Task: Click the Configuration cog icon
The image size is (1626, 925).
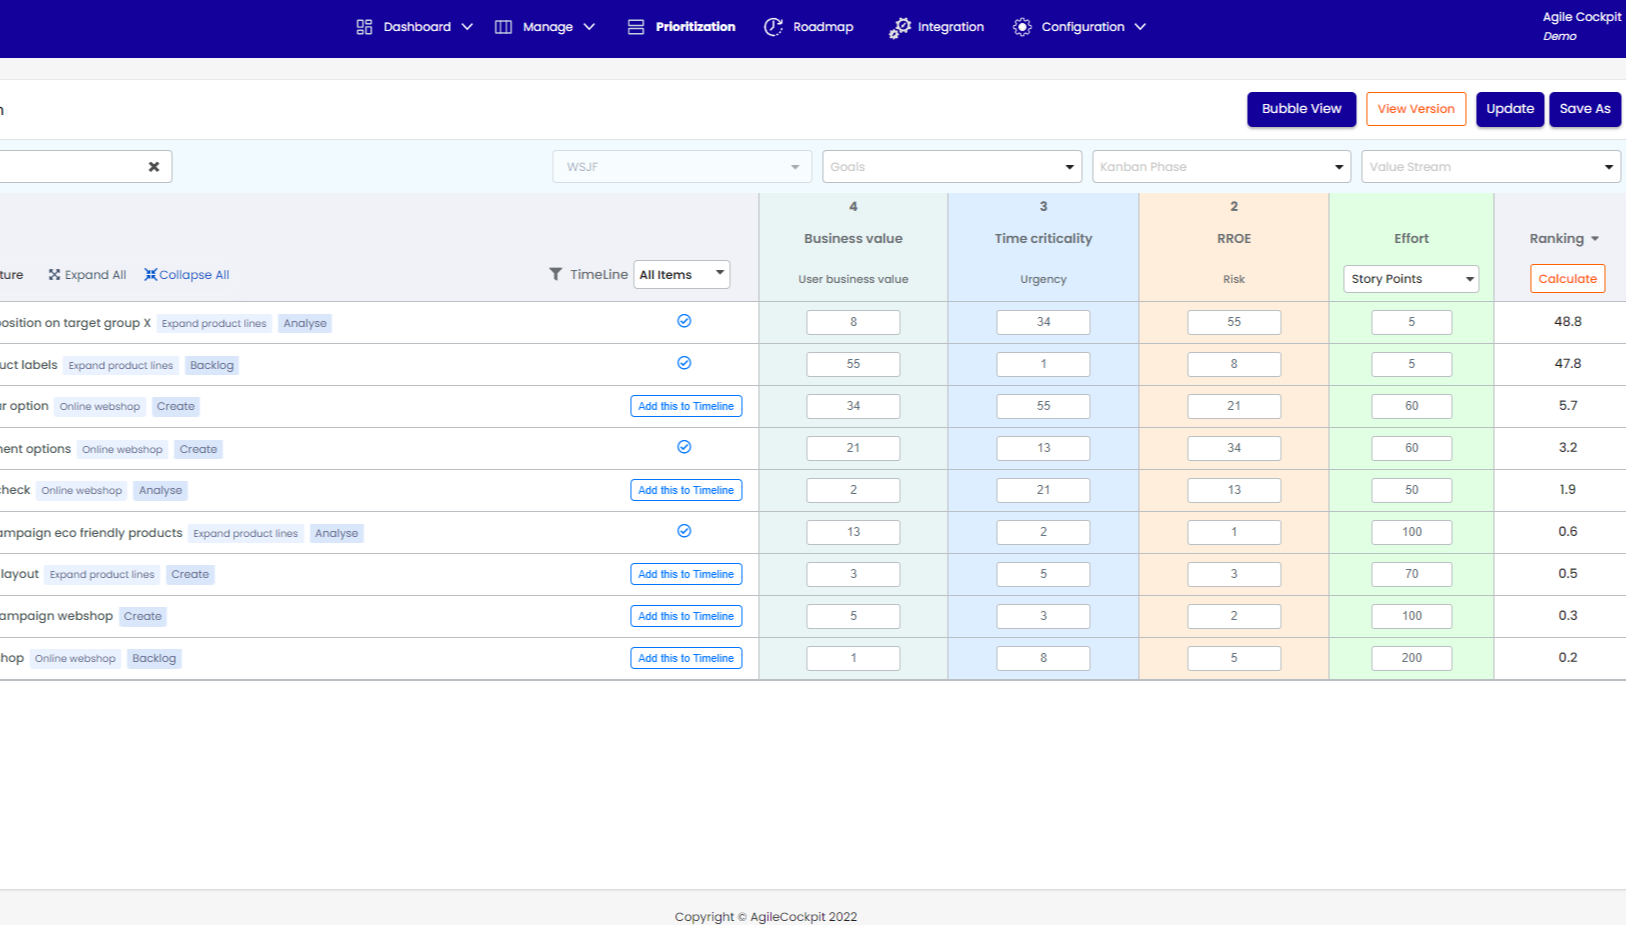Action: click(x=1022, y=27)
